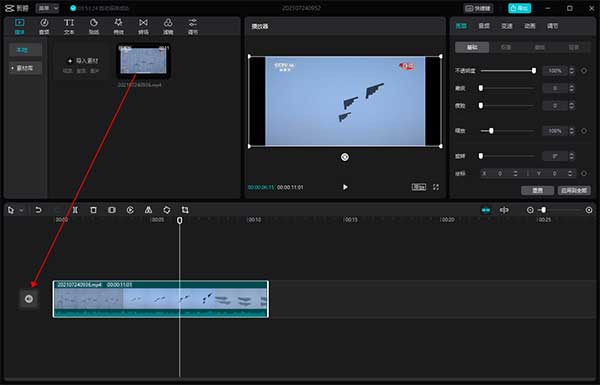This screenshot has height=385, width=600.
Task: Open the Shortcuts button in title bar
Action: click(x=478, y=8)
